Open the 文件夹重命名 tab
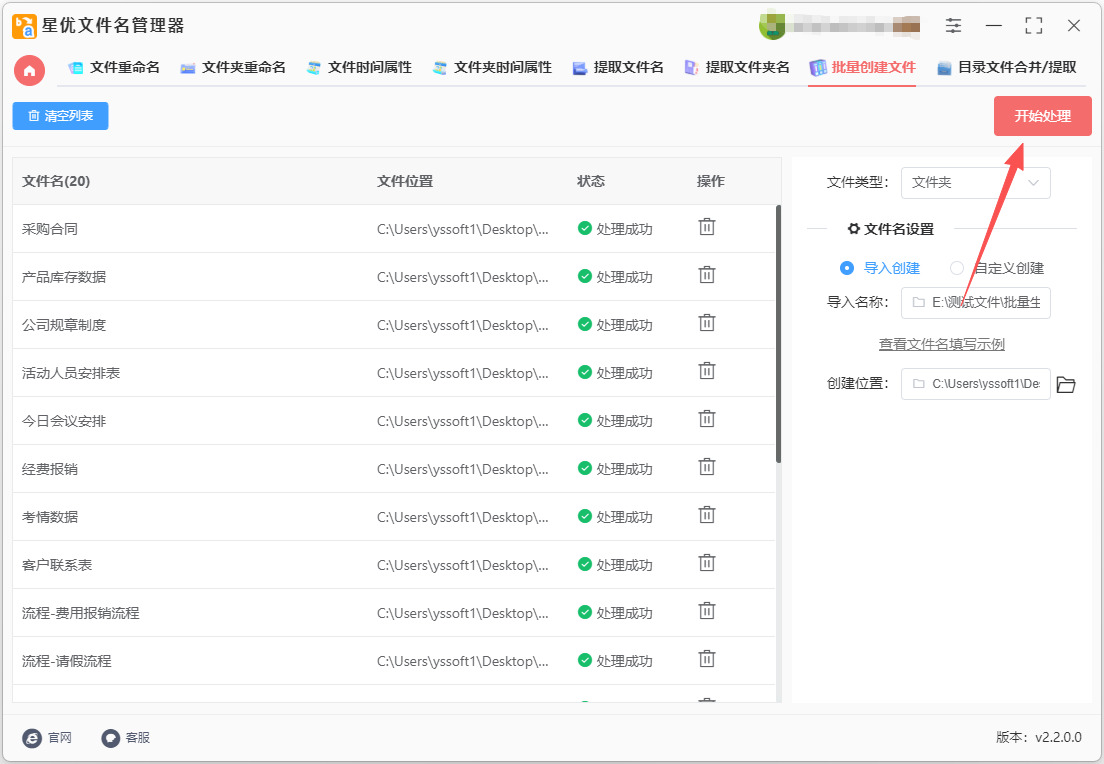Screen dimensions: 1104x764 click(x=232, y=68)
